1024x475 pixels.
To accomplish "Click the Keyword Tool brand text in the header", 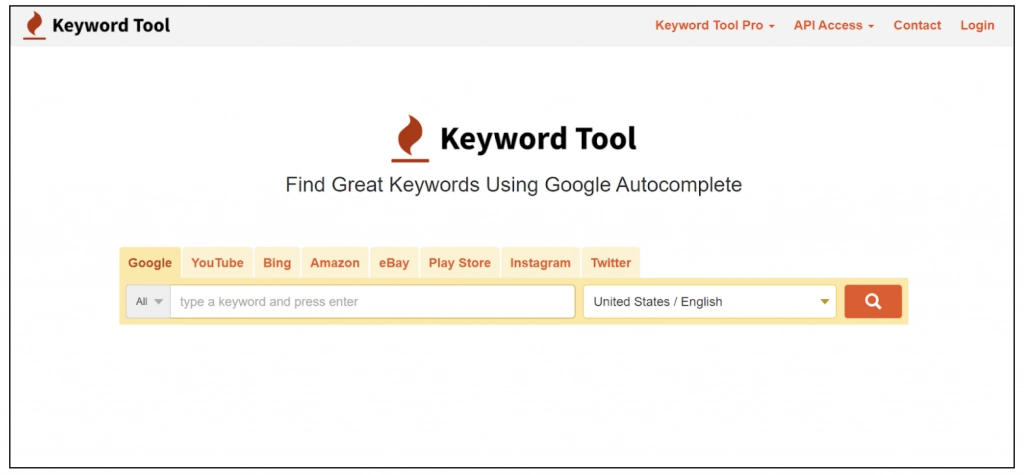I will point(111,26).
